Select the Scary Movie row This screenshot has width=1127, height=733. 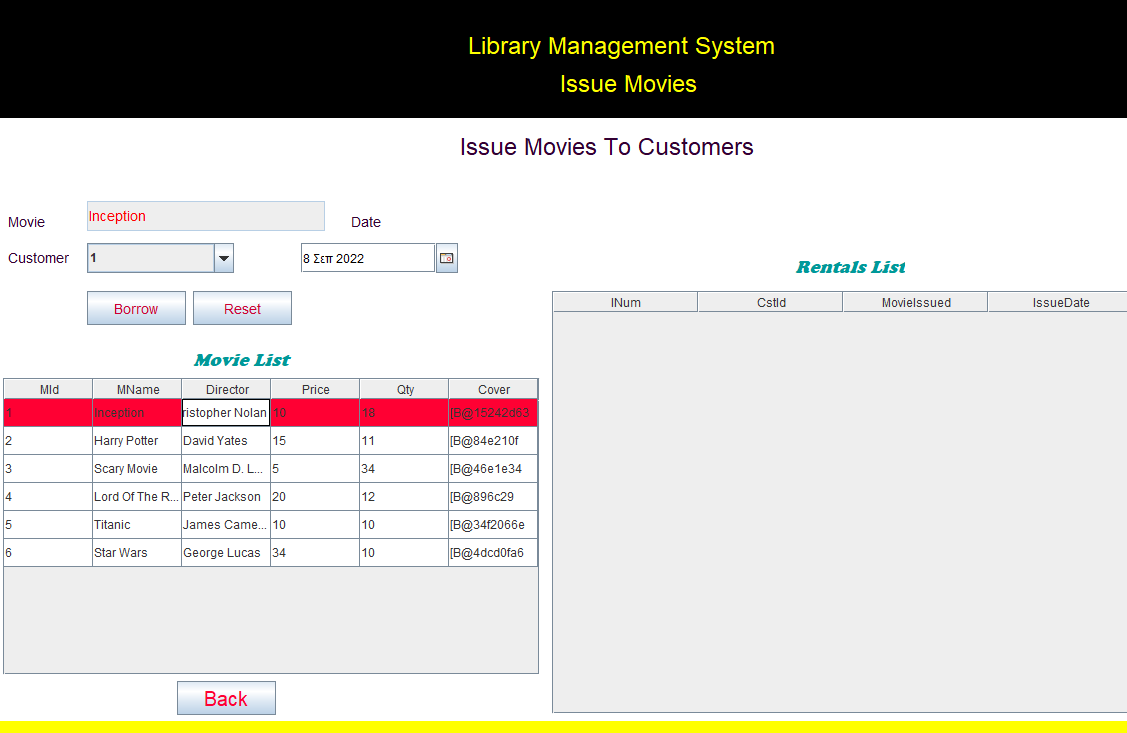(137, 468)
